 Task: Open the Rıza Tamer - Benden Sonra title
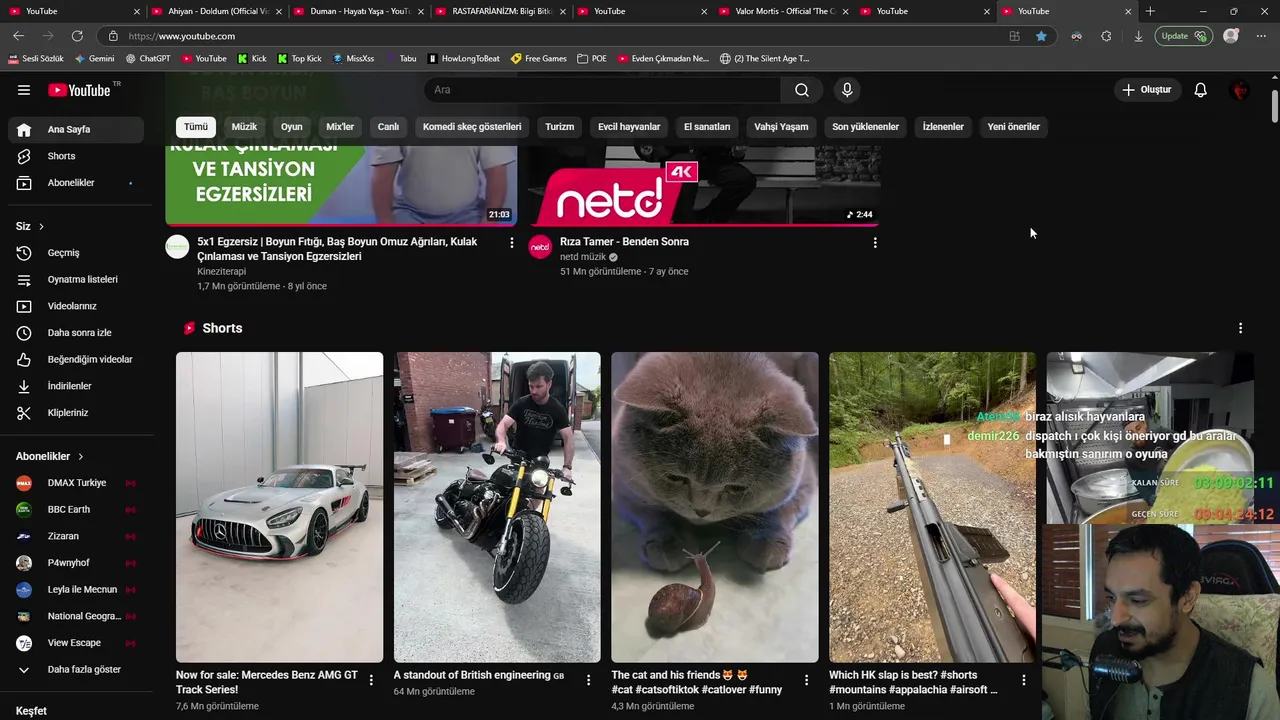coord(624,241)
